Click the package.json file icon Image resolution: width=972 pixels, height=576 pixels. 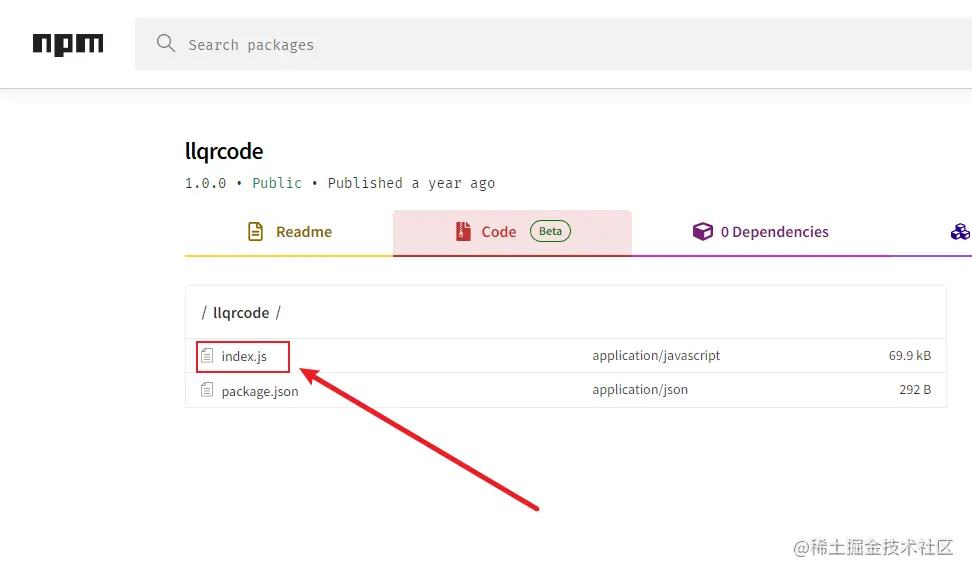click(x=207, y=390)
